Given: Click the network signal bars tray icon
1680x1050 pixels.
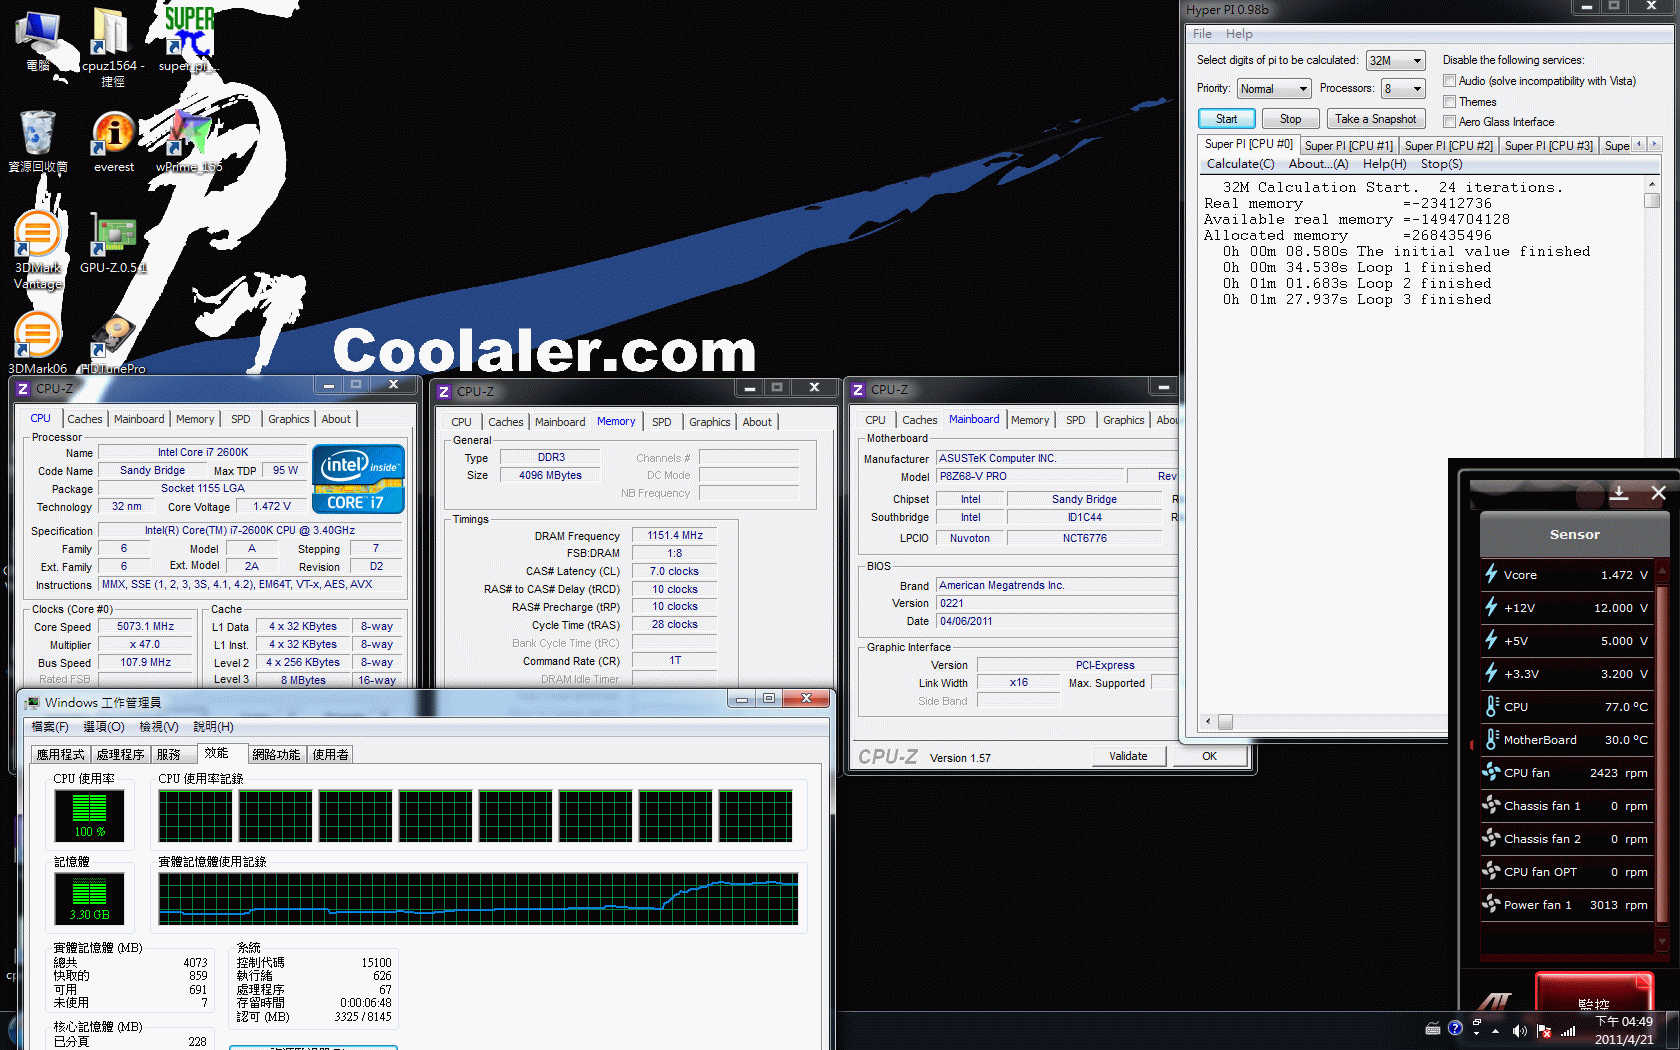Looking at the screenshot, I should coord(1568,1030).
